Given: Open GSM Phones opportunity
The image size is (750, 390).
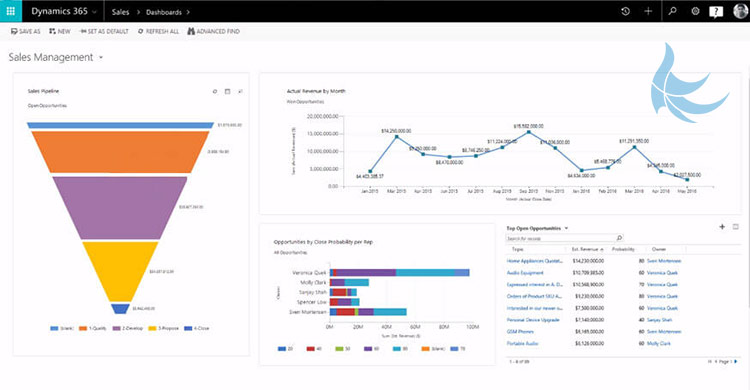Looking at the screenshot, I should 520,332.
